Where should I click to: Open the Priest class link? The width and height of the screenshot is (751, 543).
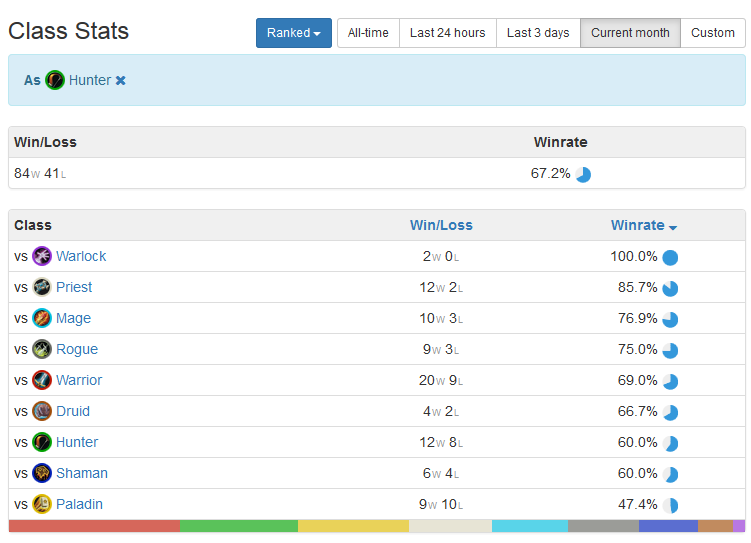pyautogui.click(x=74, y=287)
